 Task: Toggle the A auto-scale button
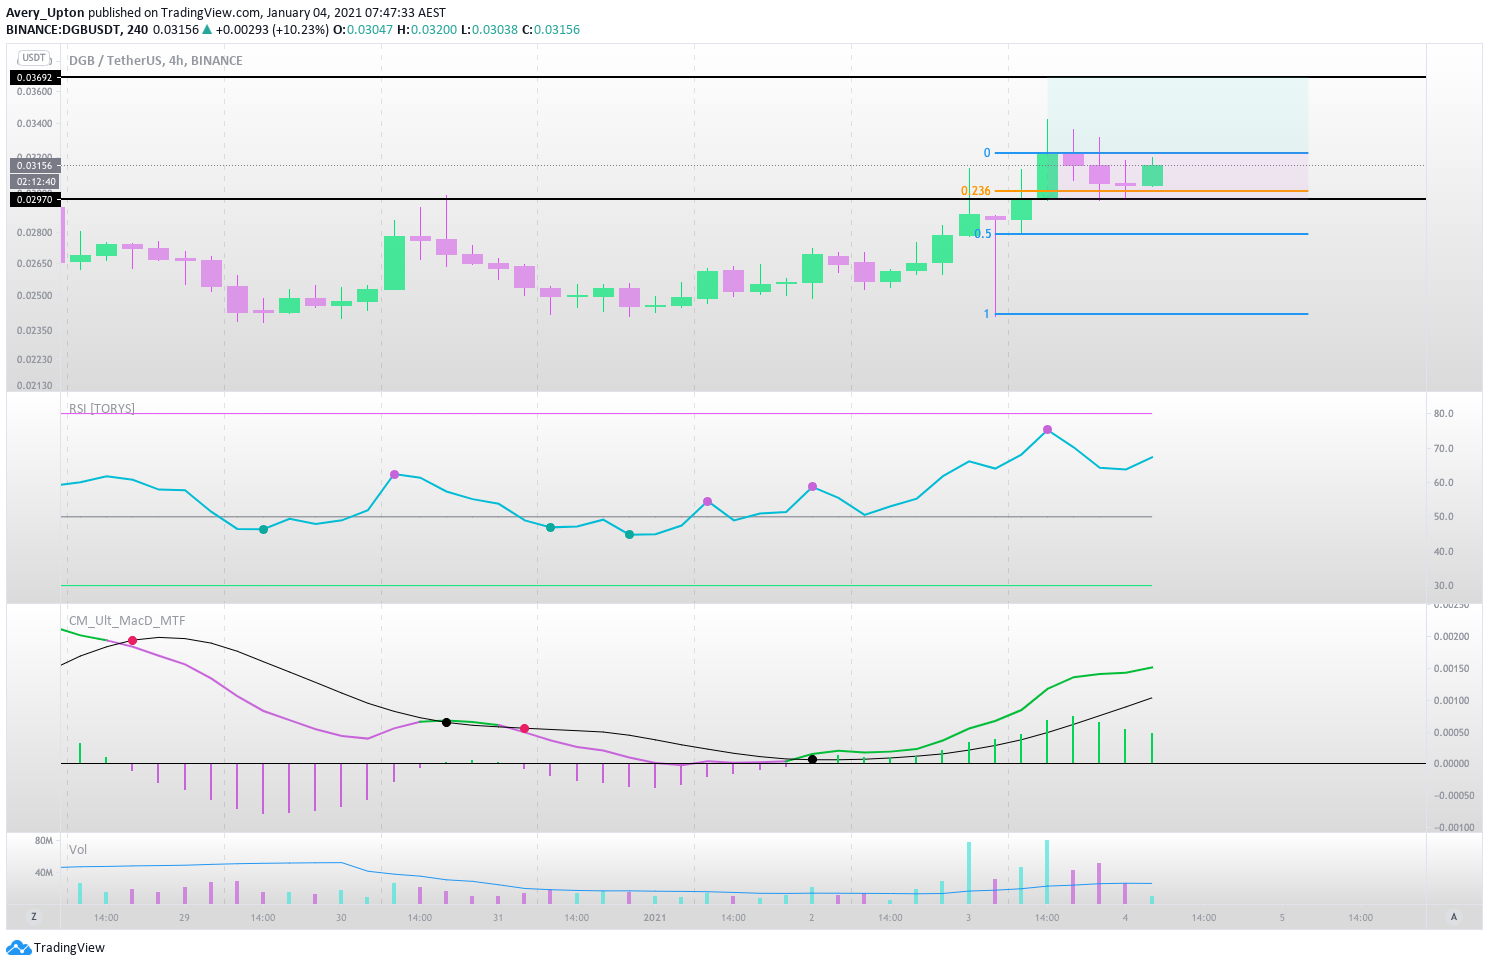(1454, 917)
